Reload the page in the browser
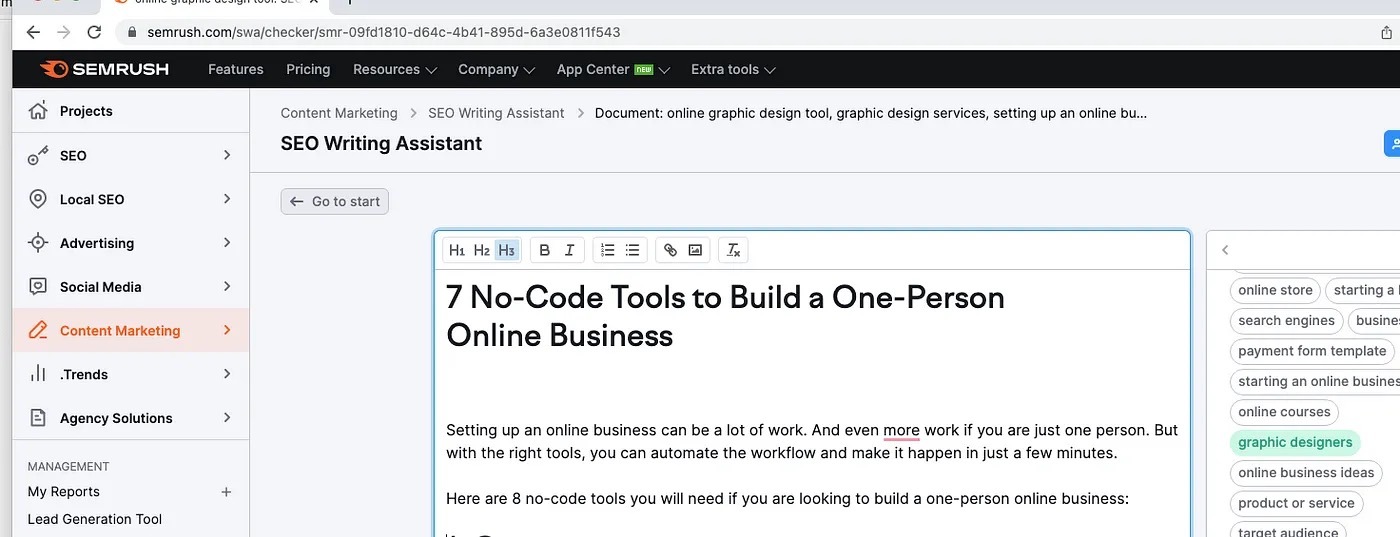Viewport: 1400px width, 537px height. coord(94,32)
